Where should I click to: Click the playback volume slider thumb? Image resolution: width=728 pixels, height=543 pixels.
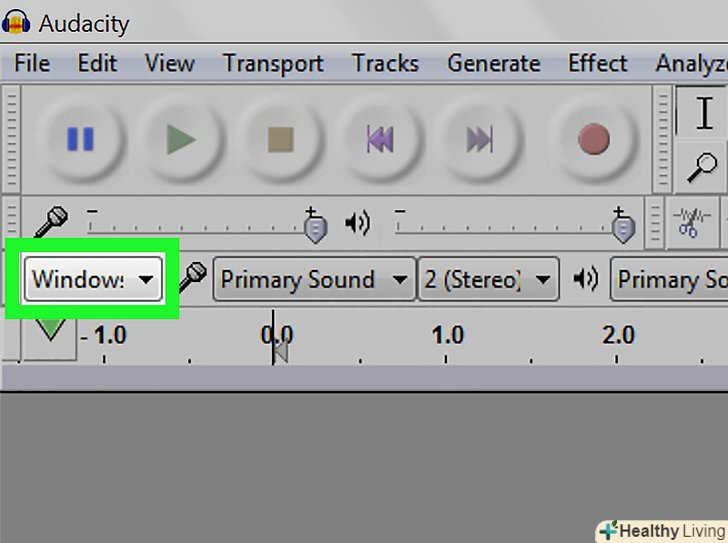(x=623, y=226)
